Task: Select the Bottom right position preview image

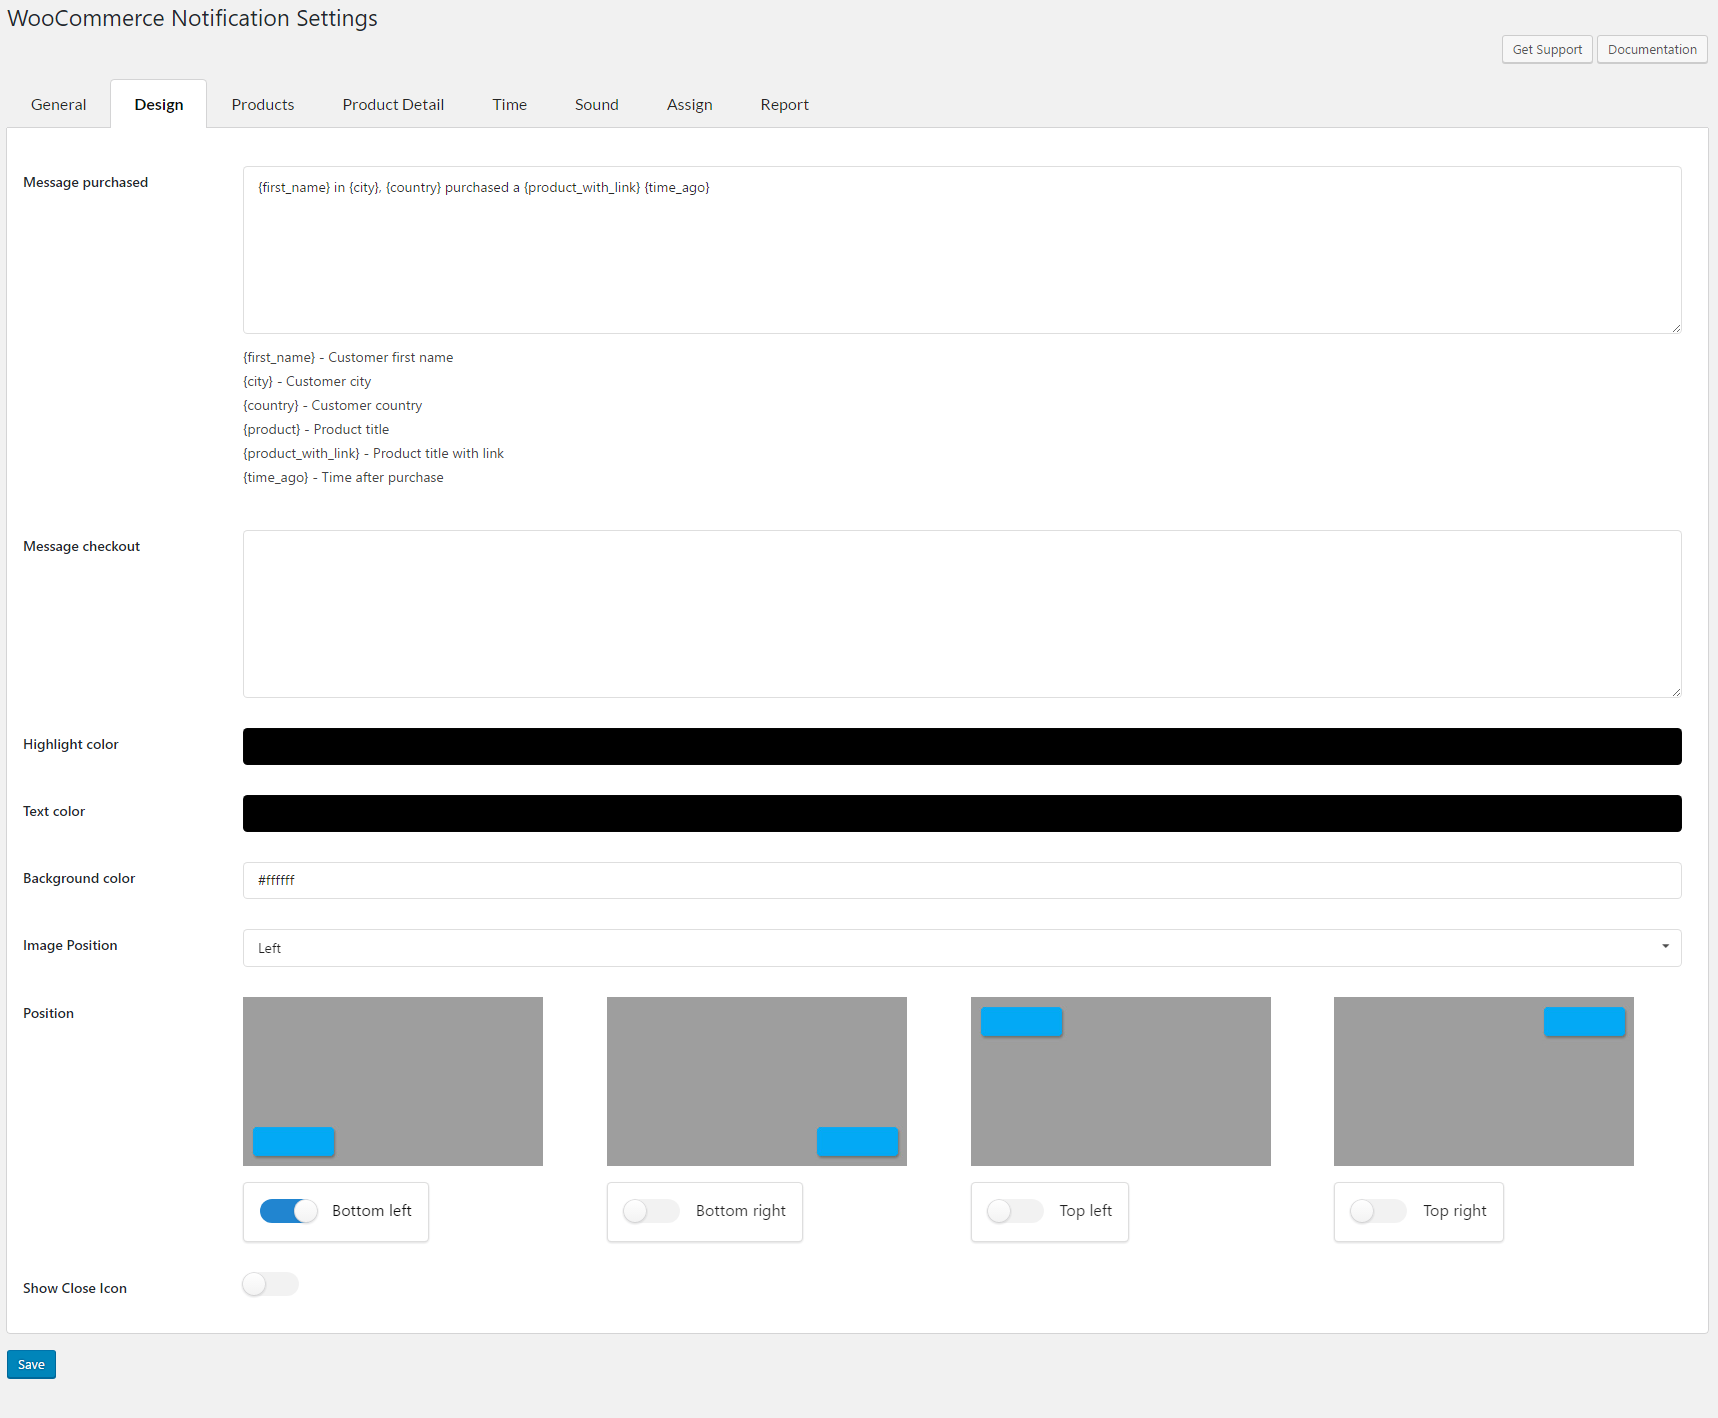Action: click(x=756, y=1080)
